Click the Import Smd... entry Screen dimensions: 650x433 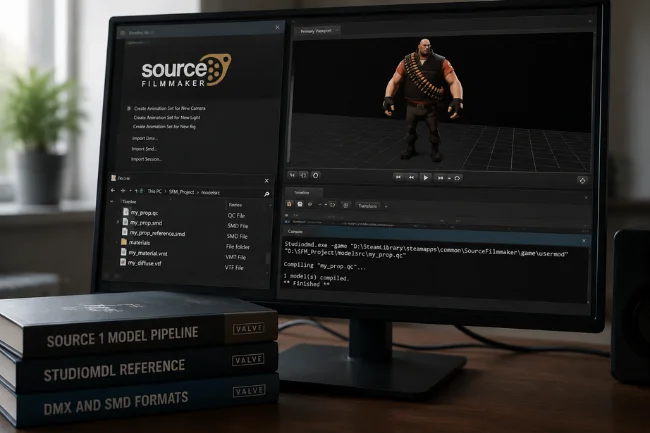pyautogui.click(x=144, y=149)
